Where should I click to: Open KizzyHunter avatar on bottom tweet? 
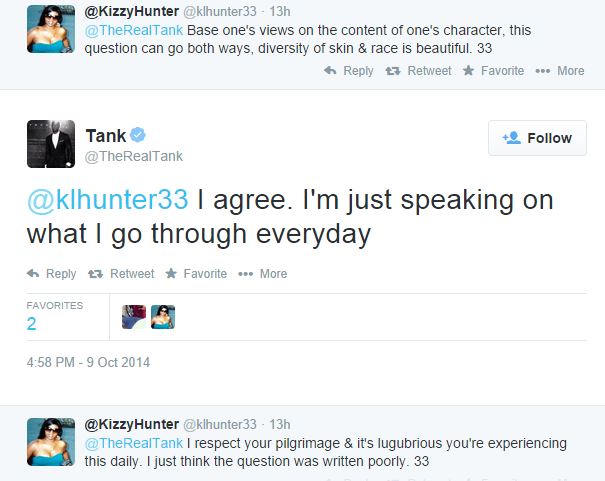[50, 441]
